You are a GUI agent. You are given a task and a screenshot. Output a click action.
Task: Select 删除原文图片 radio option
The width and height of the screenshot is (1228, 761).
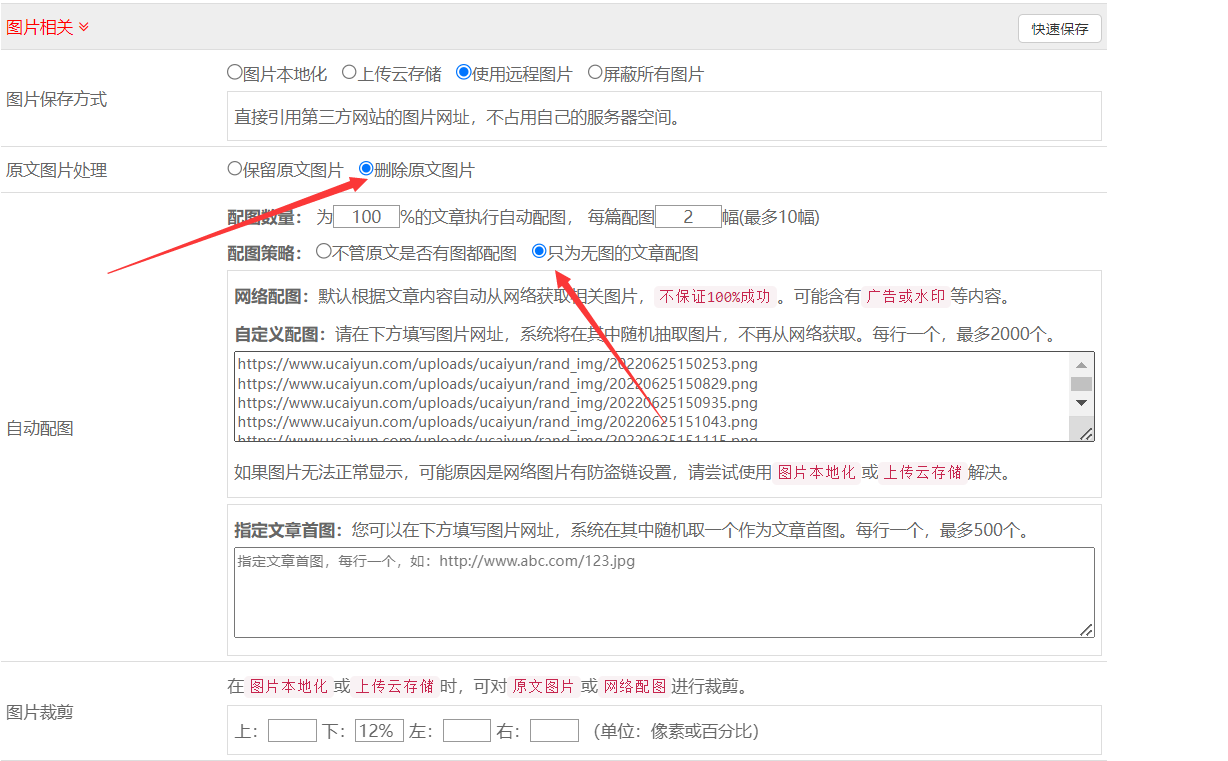[366, 169]
